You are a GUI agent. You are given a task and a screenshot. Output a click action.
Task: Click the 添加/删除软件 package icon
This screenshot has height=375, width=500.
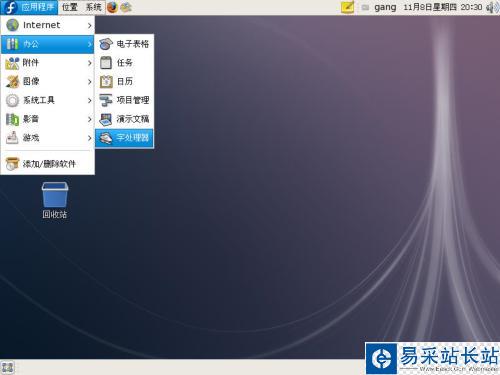point(12,164)
